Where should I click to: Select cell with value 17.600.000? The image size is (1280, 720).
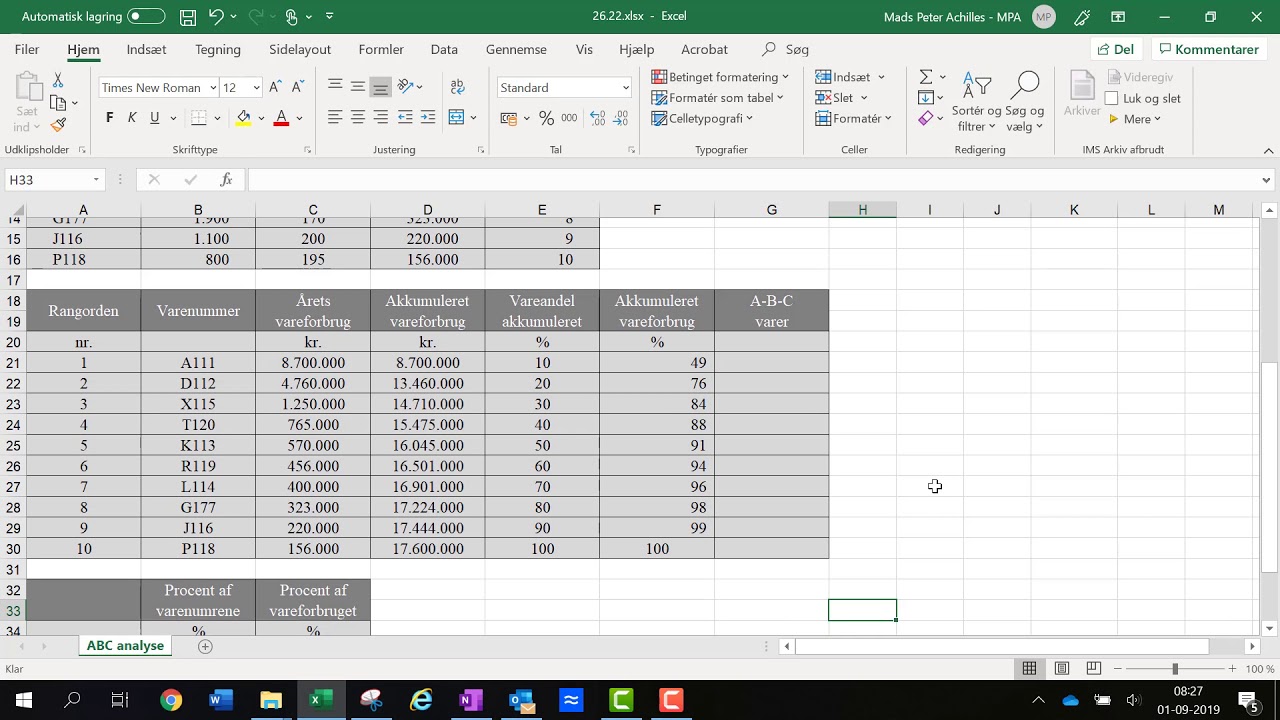tap(427, 549)
